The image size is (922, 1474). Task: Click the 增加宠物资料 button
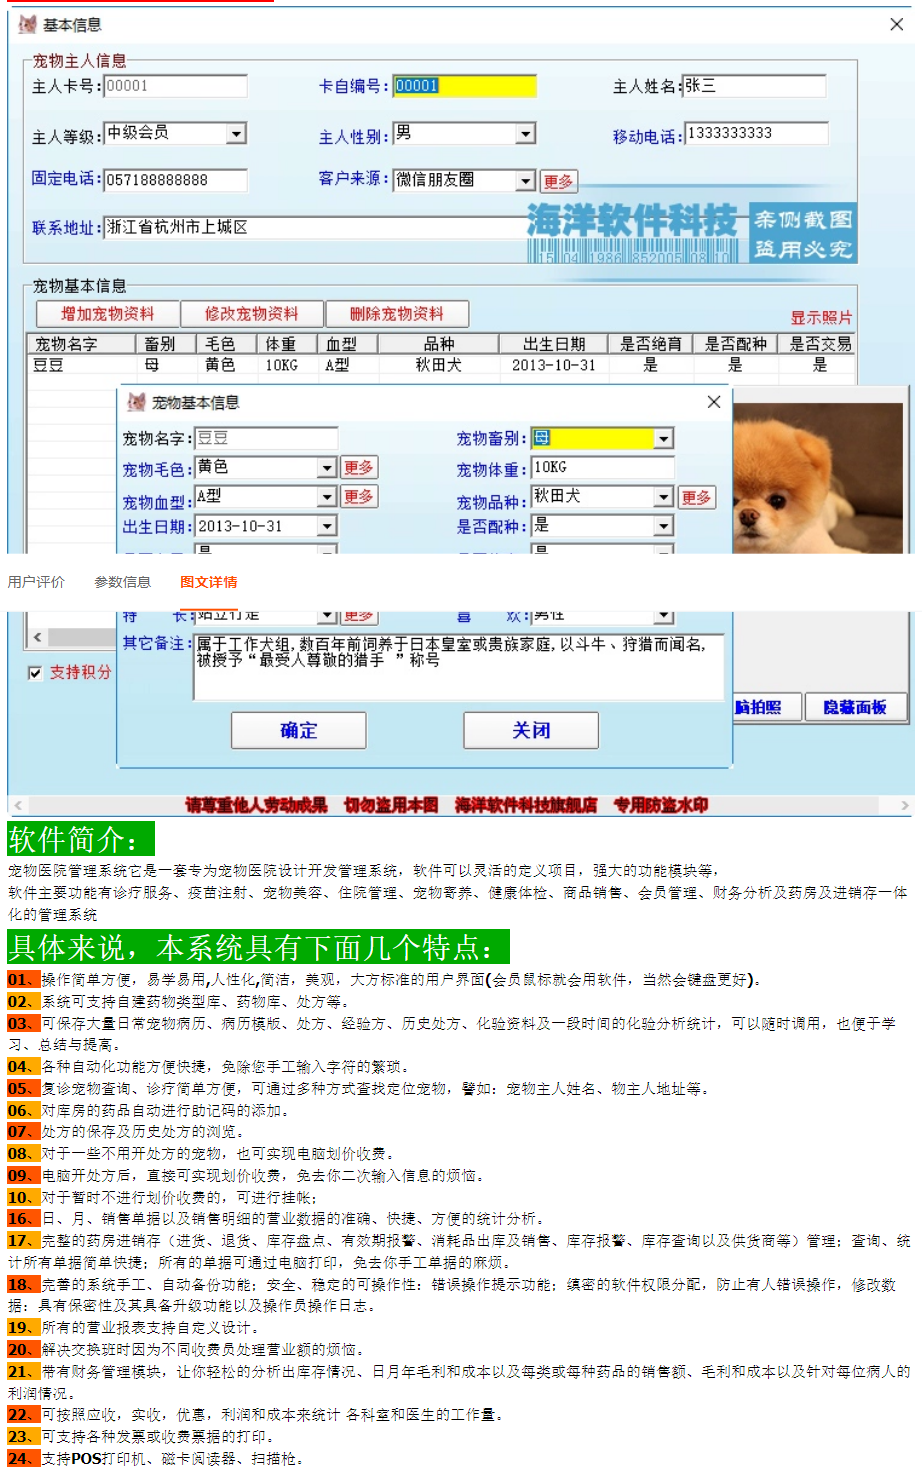click(x=107, y=314)
